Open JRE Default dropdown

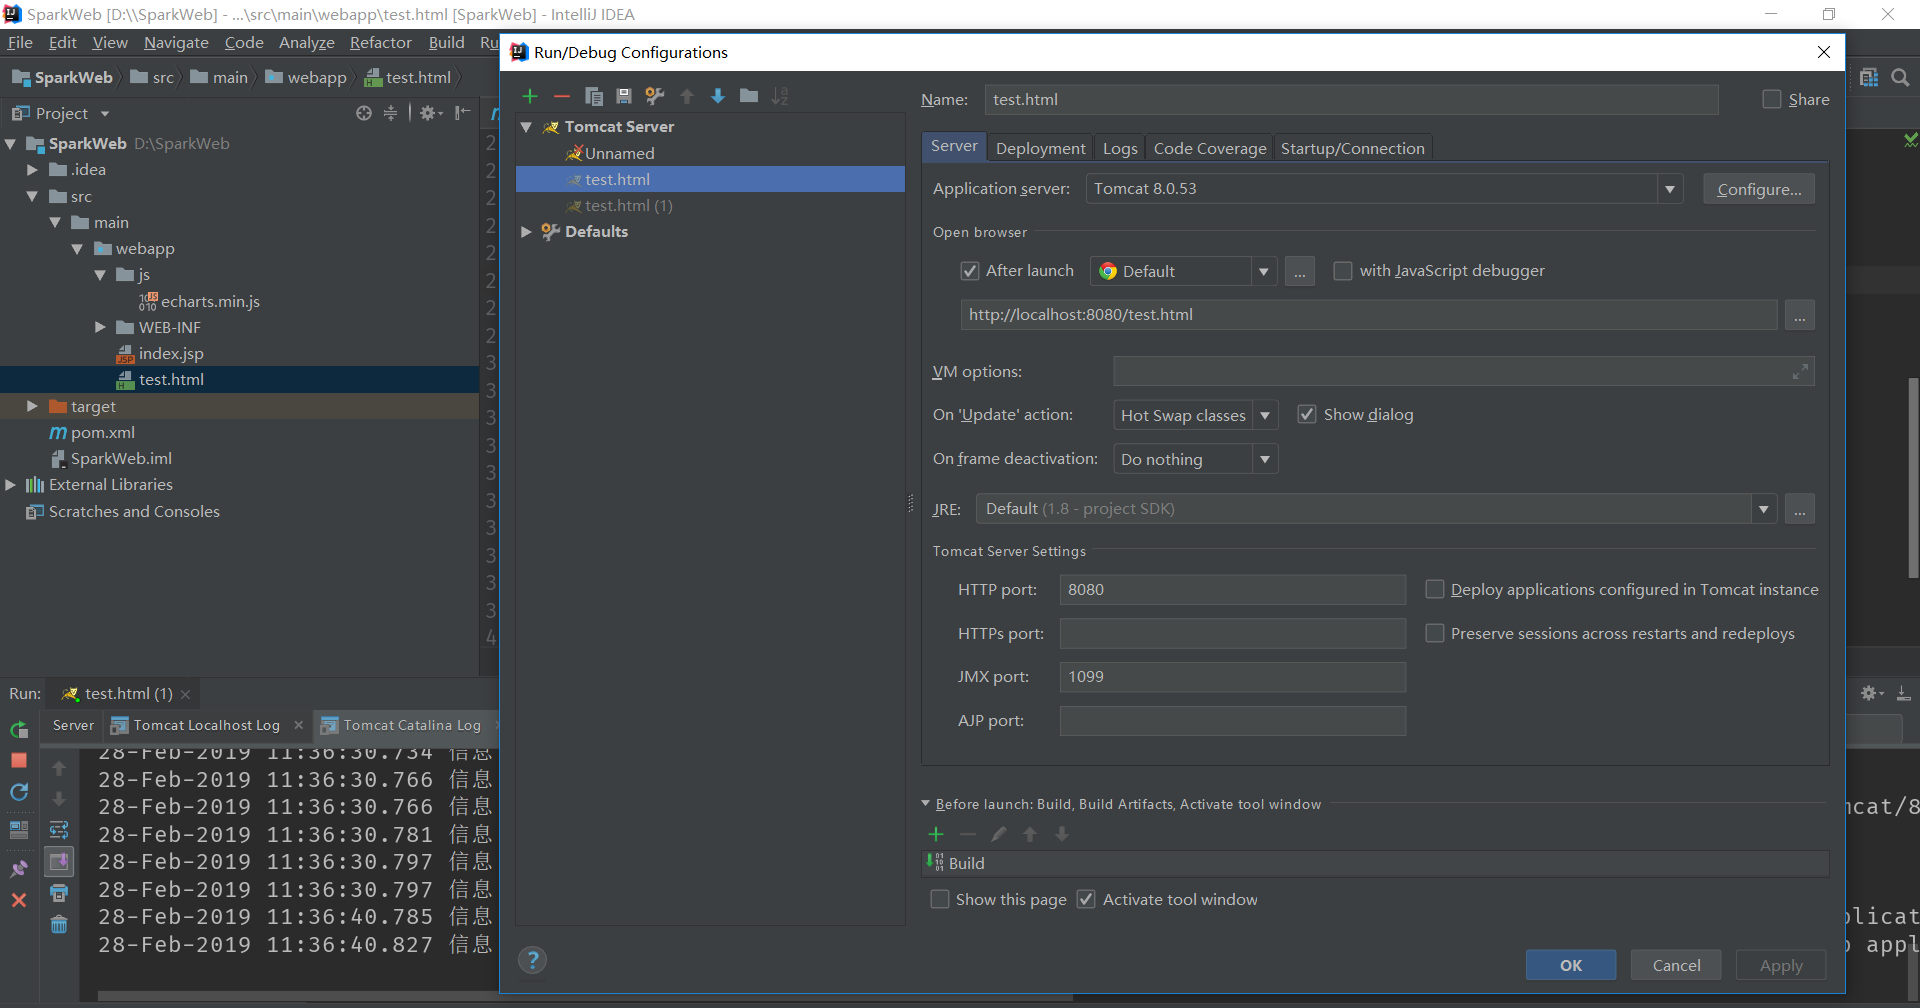pyautogui.click(x=1763, y=509)
